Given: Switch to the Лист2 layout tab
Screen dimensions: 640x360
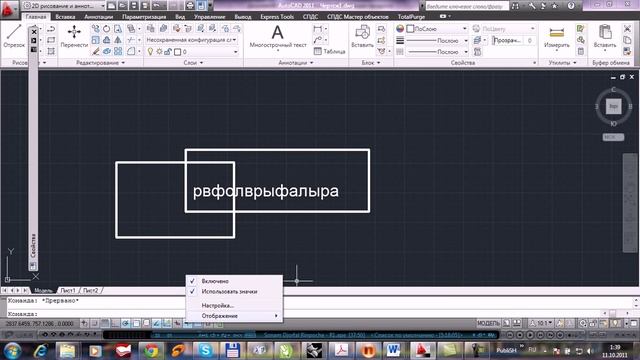Looking at the screenshot, I should click(x=91, y=290).
